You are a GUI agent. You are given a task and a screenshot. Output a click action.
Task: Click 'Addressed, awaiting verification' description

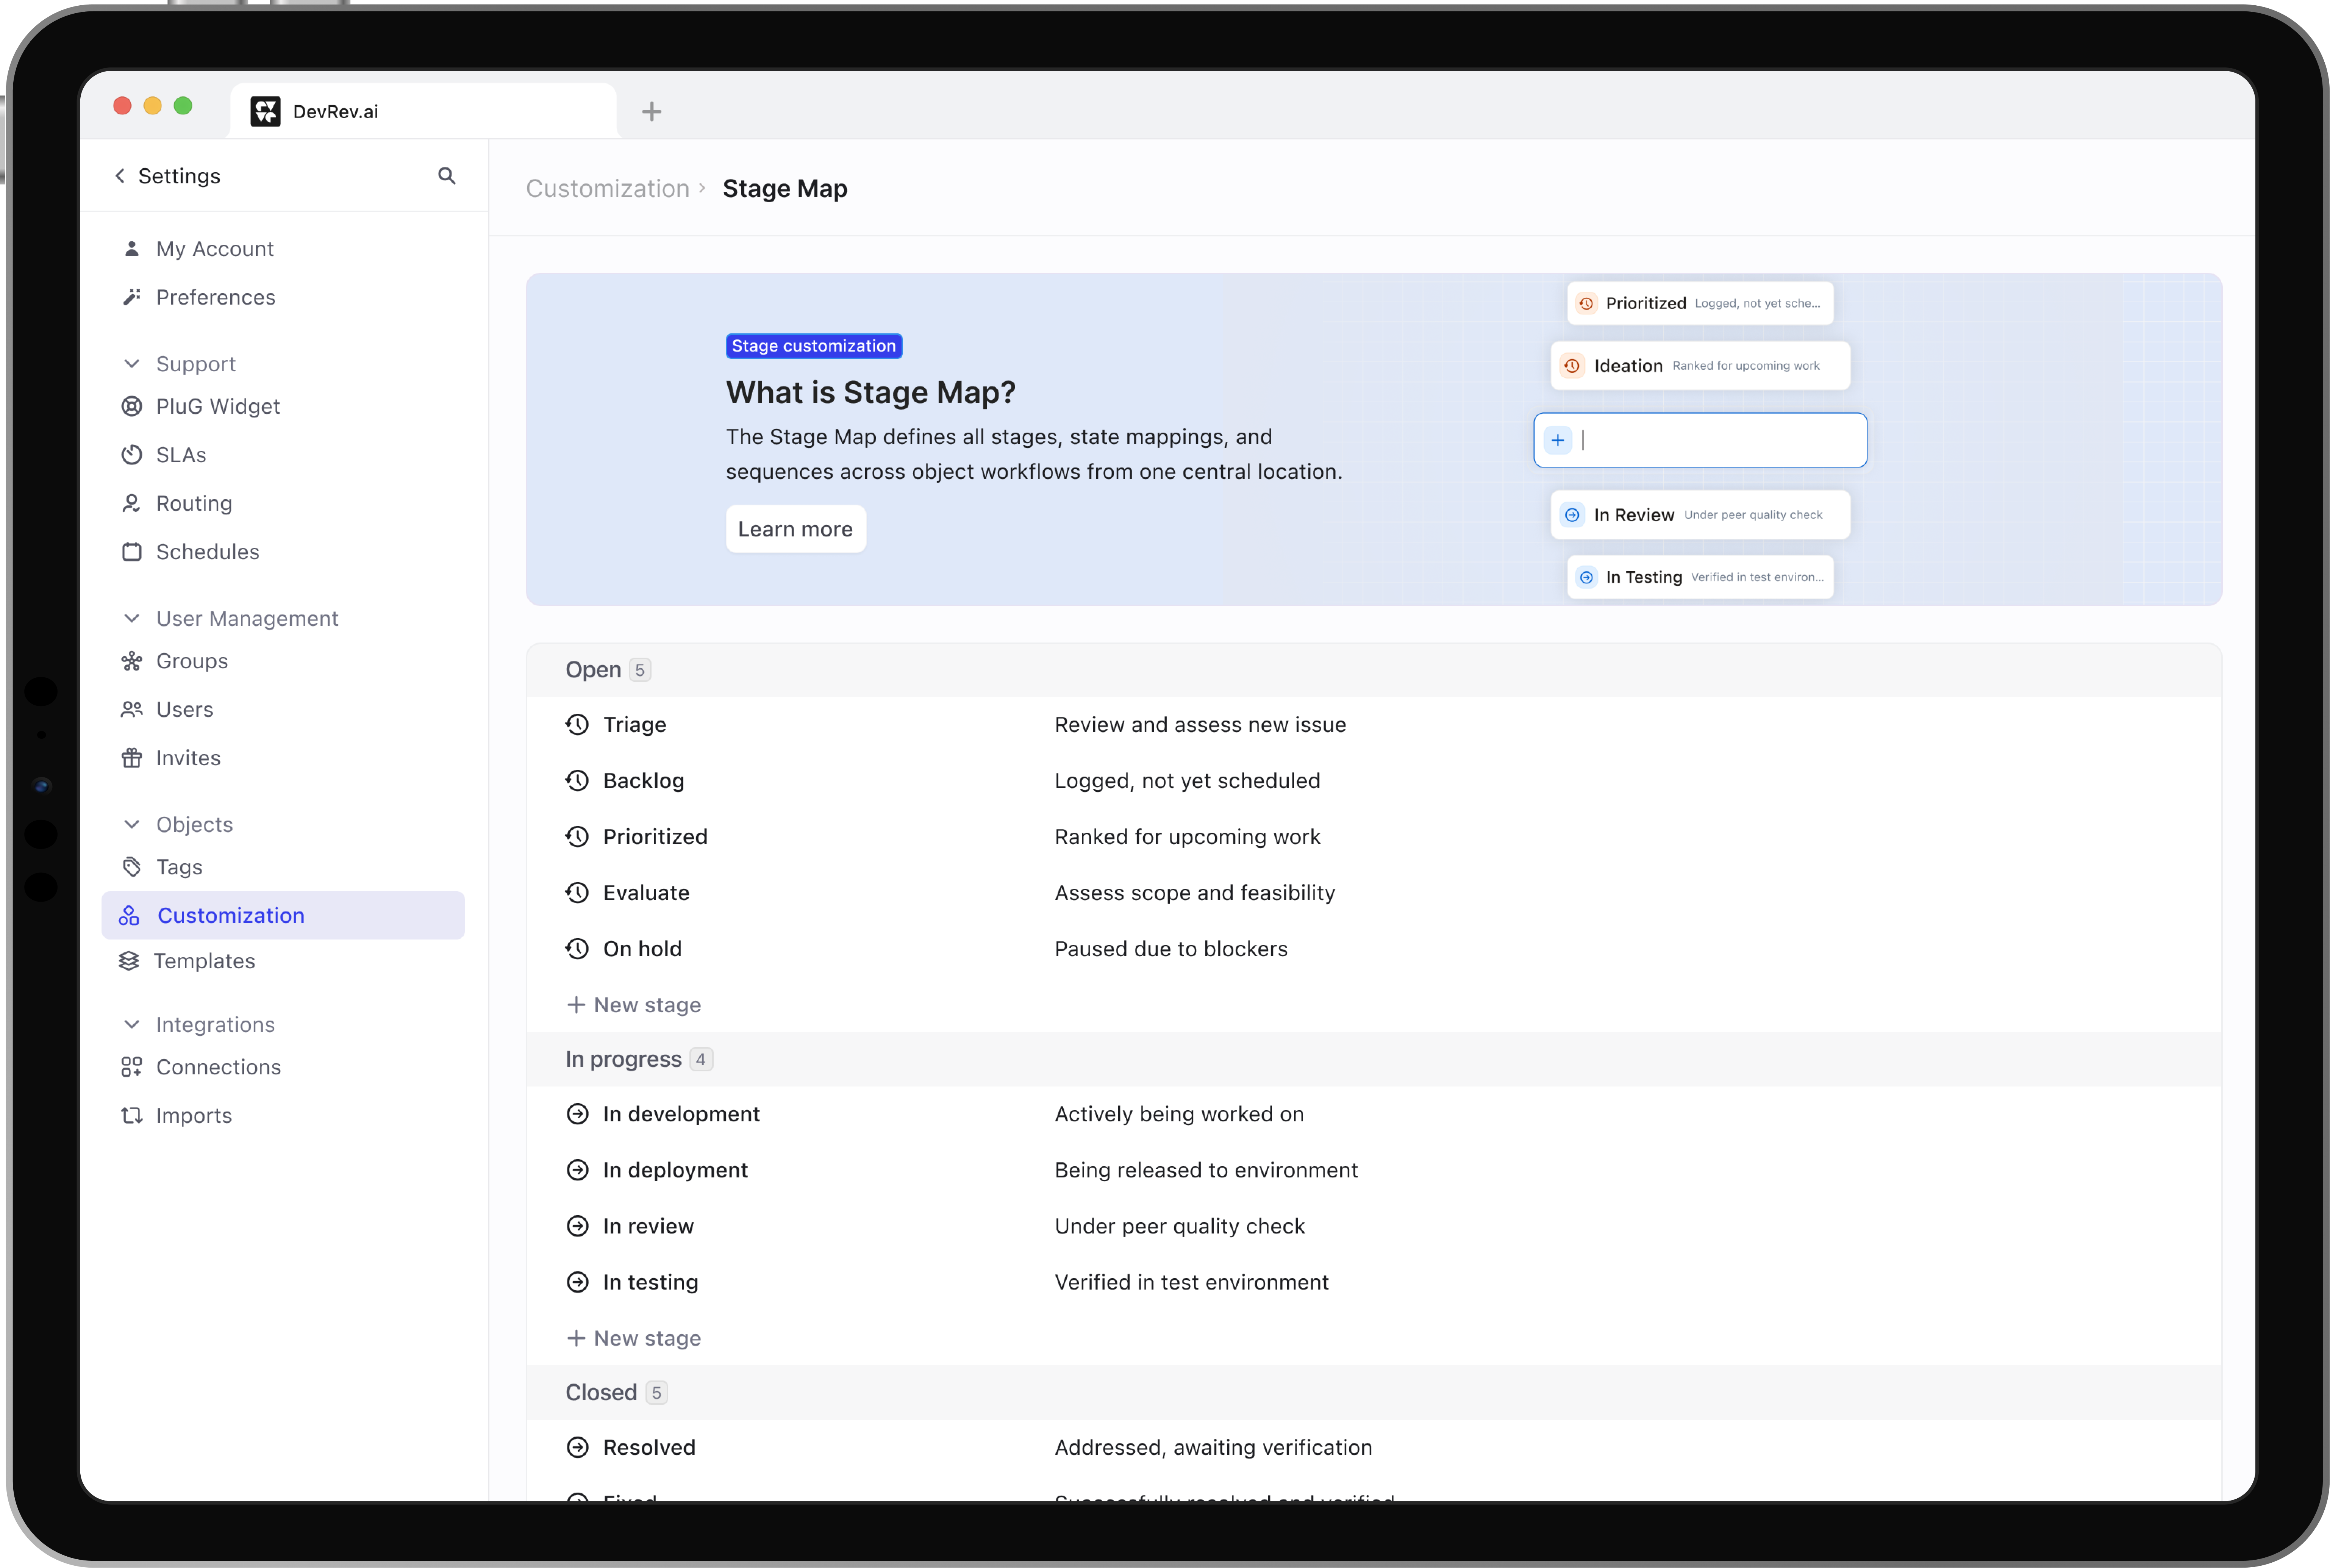point(1213,1447)
